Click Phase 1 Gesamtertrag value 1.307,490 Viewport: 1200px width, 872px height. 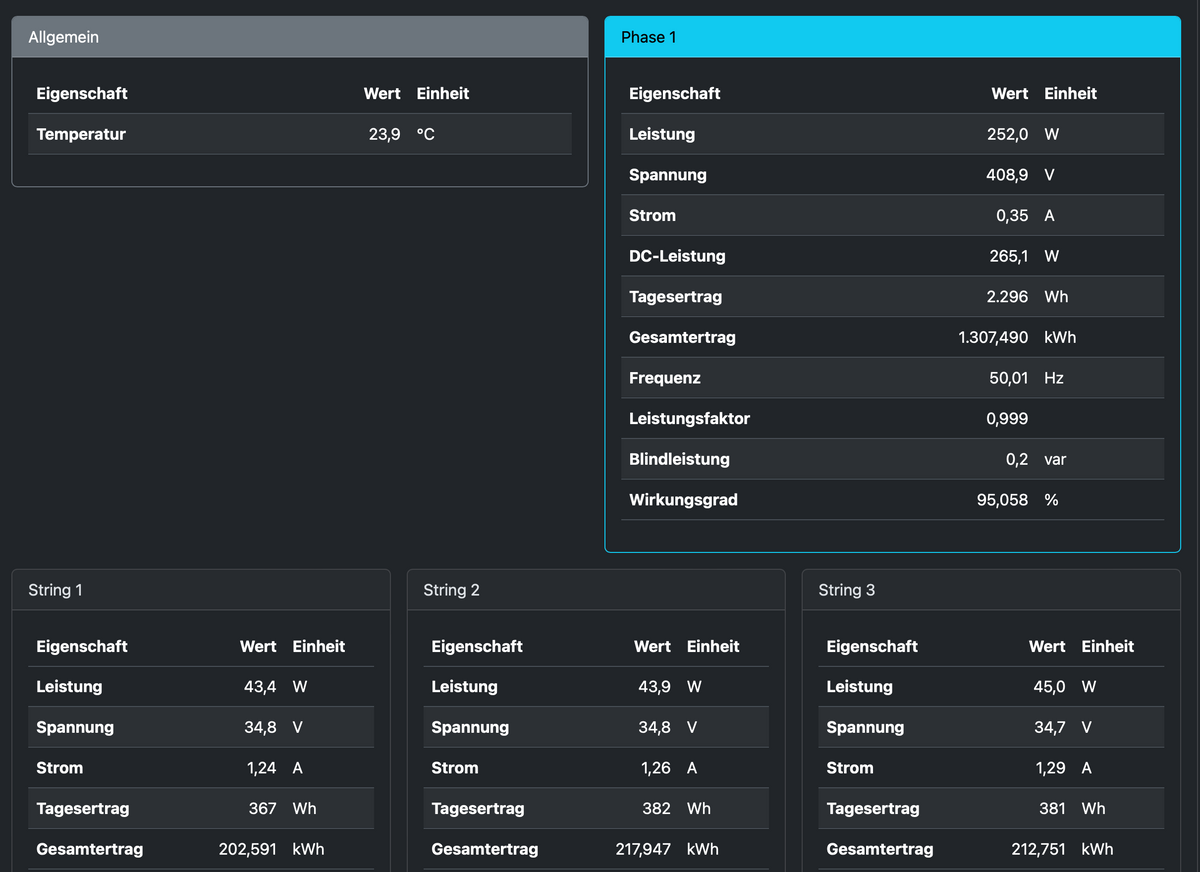pos(993,337)
